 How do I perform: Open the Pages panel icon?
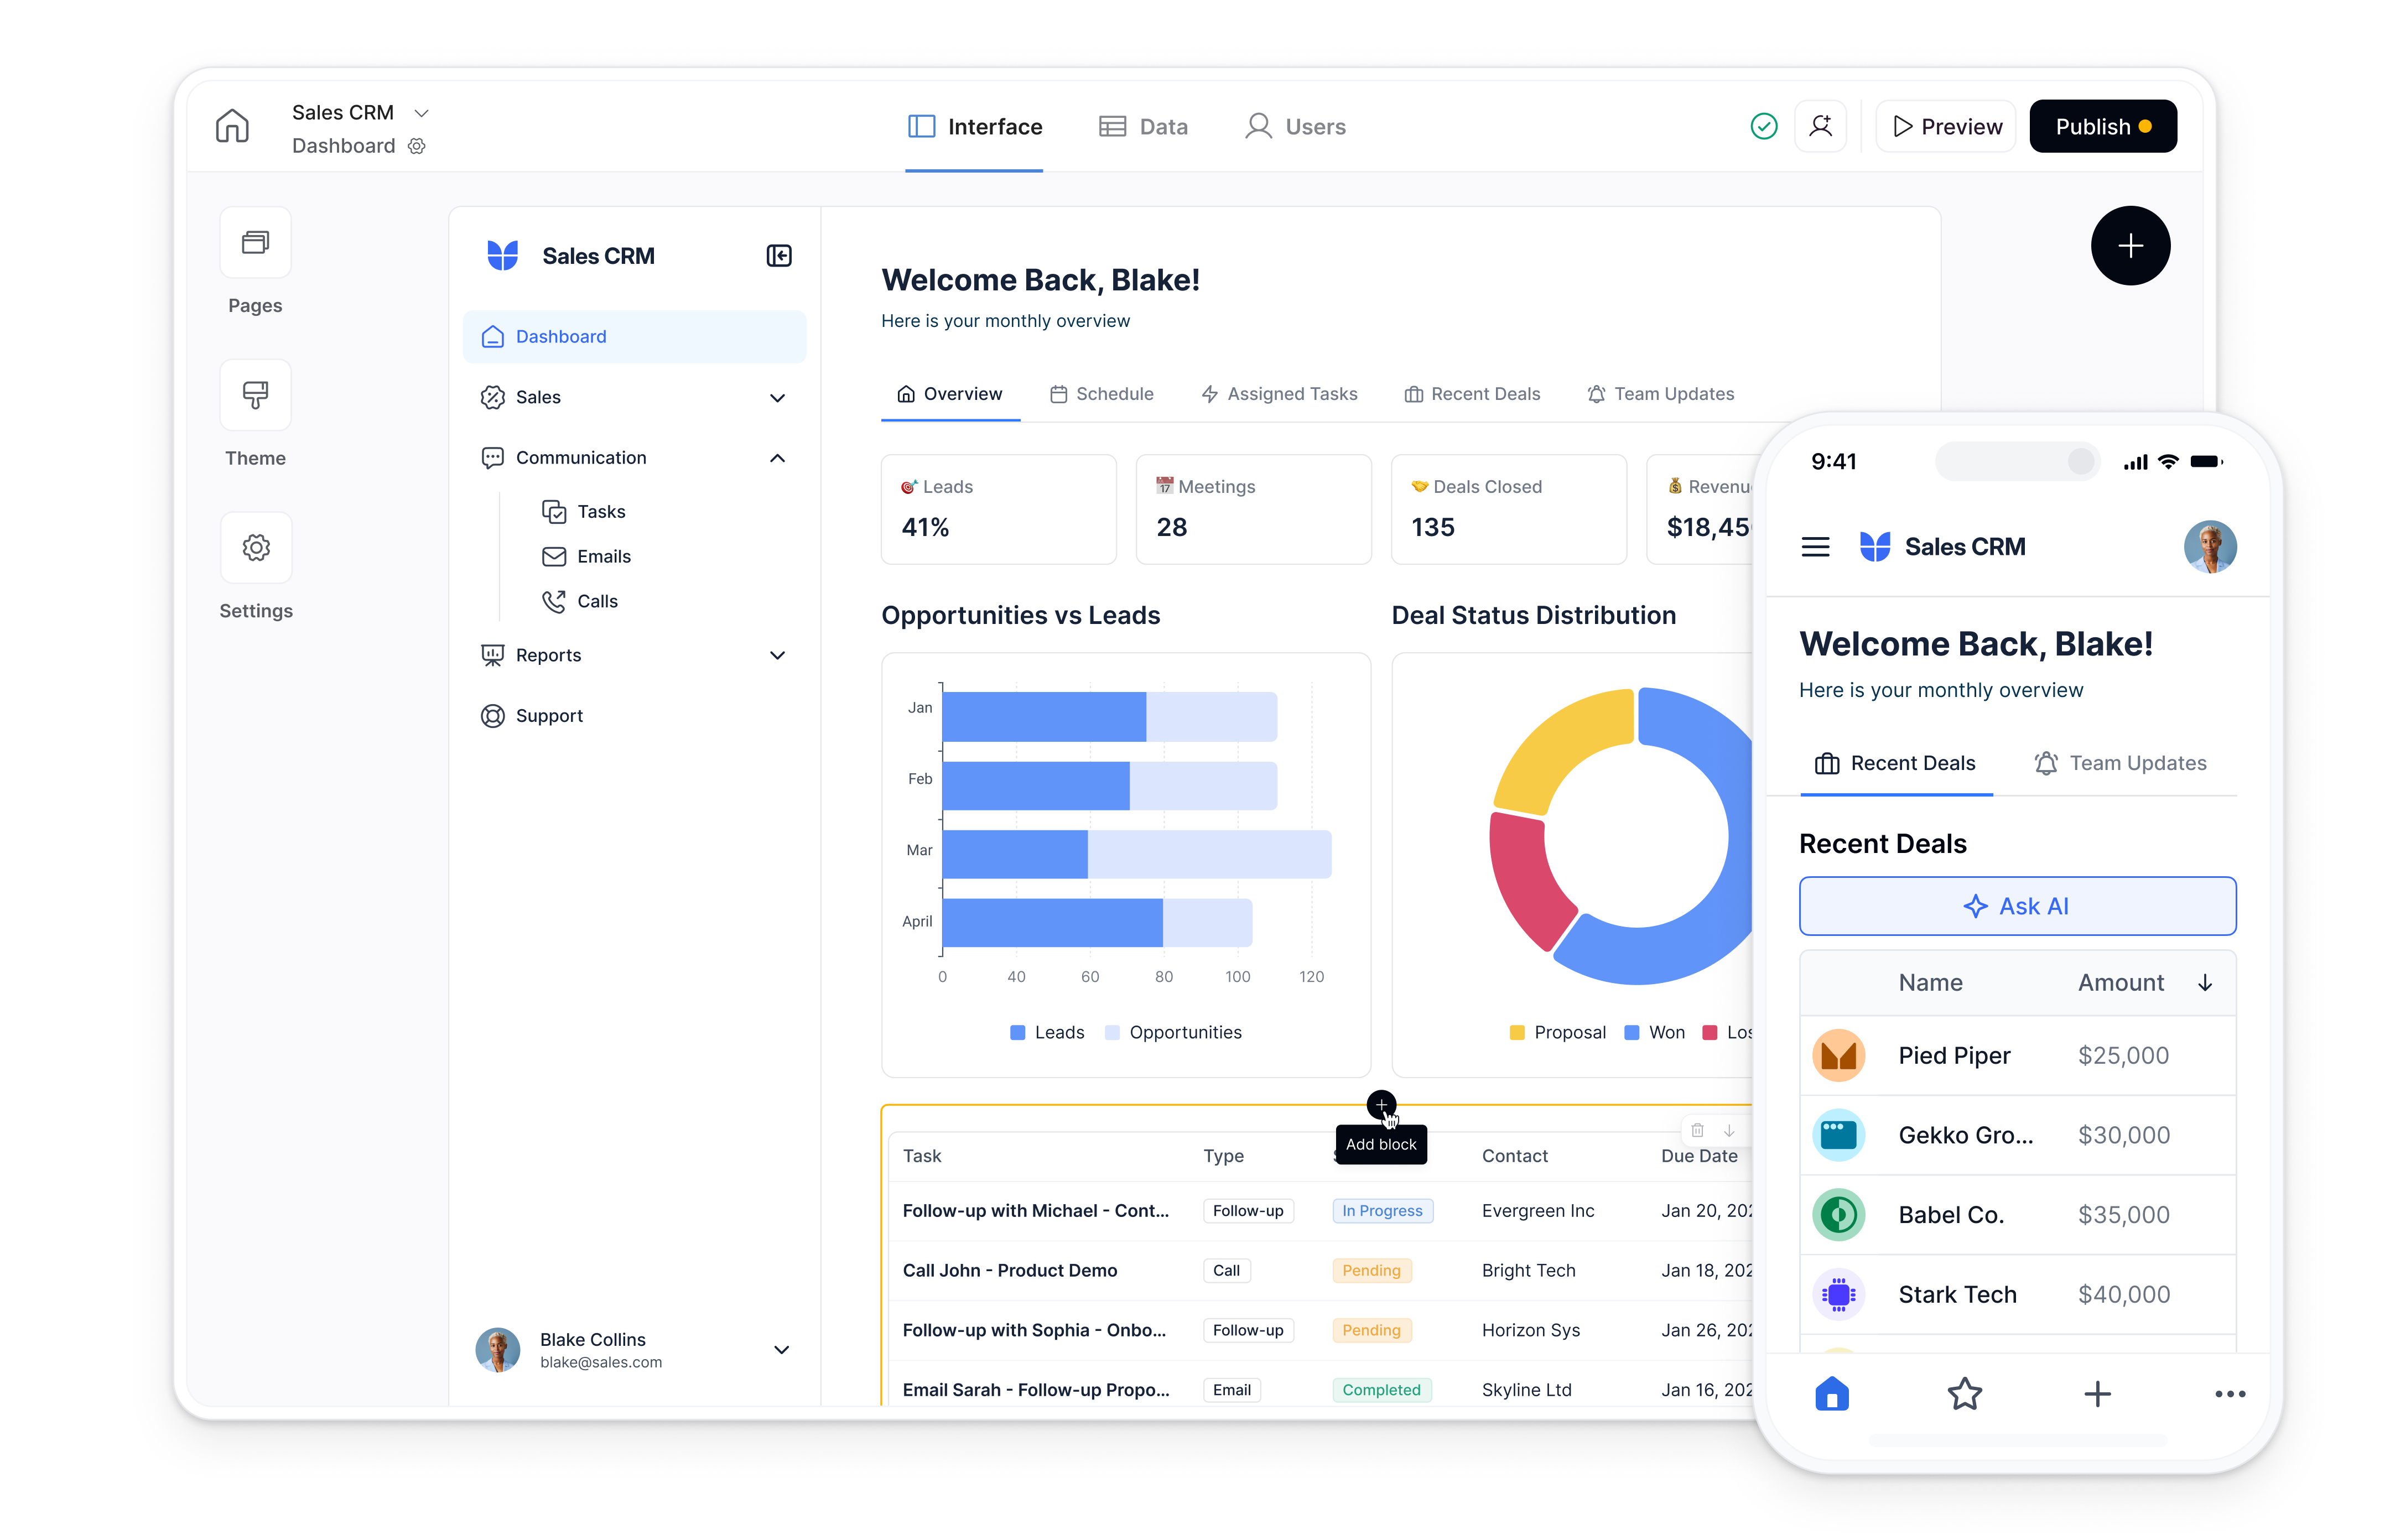[x=256, y=242]
